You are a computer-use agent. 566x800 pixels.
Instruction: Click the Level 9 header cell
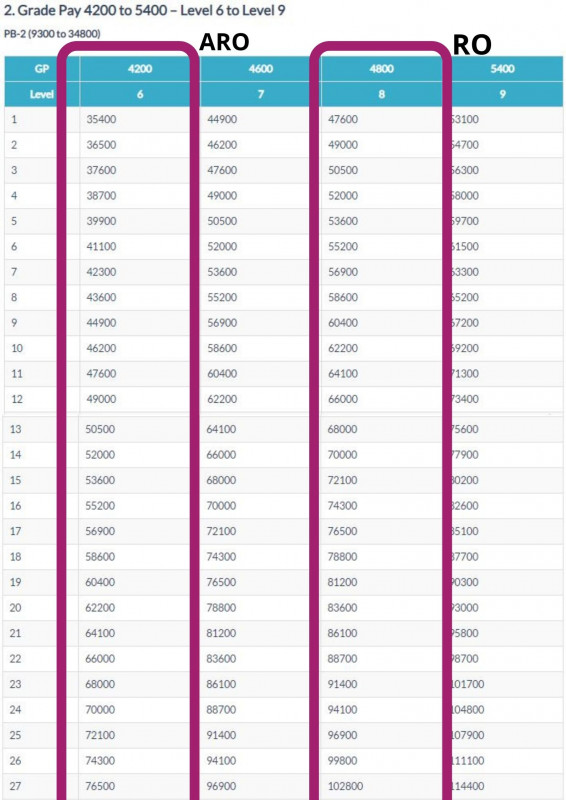(x=502, y=94)
